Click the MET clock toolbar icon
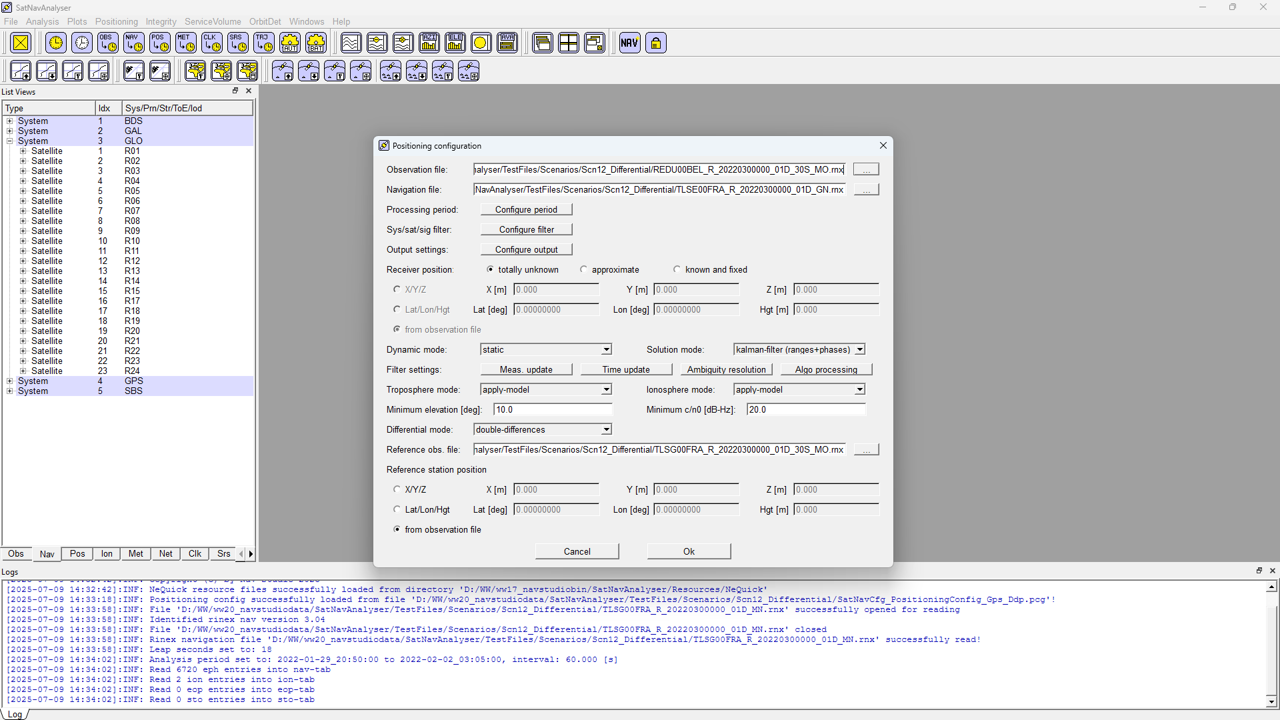 pos(185,43)
